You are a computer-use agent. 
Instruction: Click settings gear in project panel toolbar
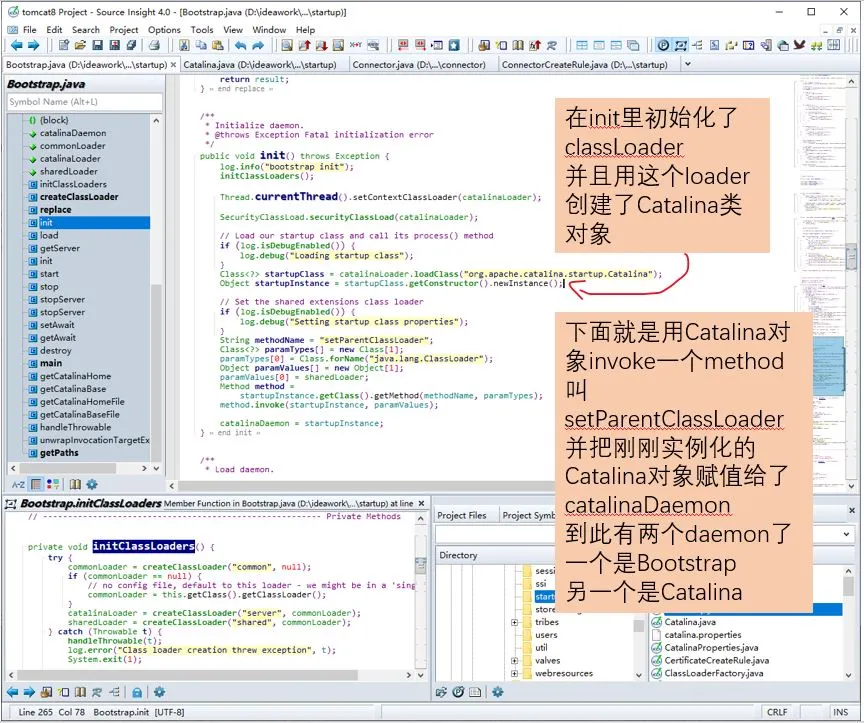[498, 692]
